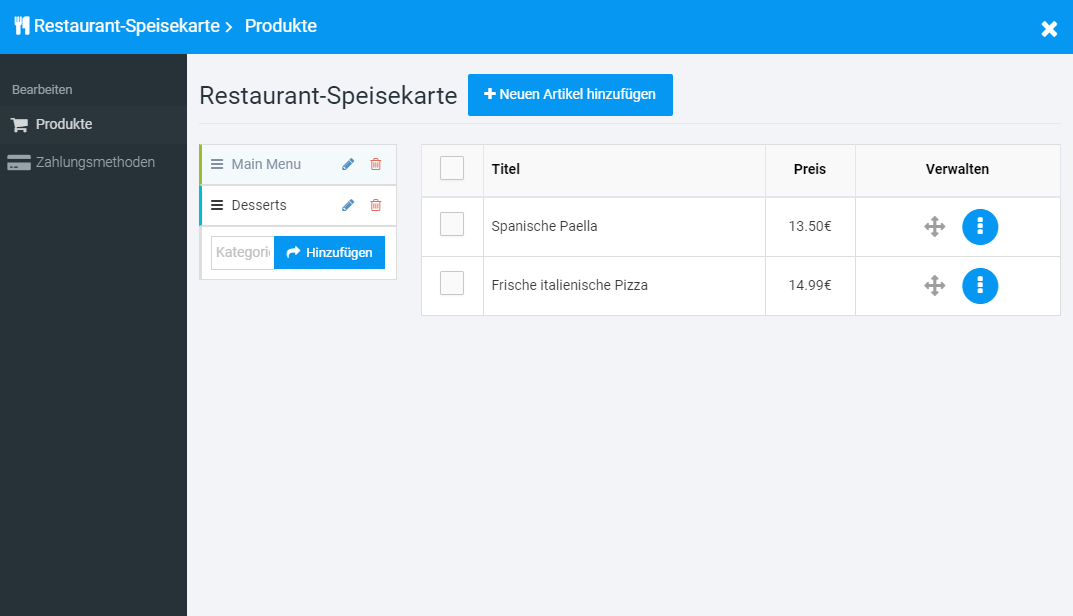Edit the Desserts category with pencil icon
Image resolution: width=1073 pixels, height=616 pixels.
348,205
